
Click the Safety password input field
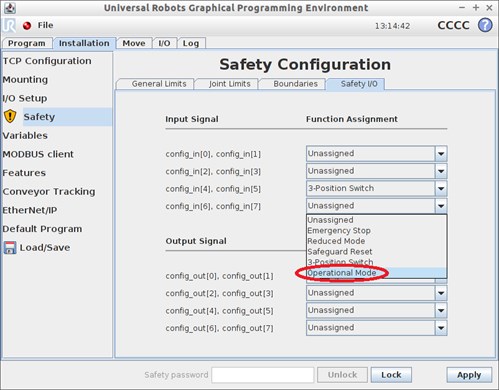(x=263, y=375)
